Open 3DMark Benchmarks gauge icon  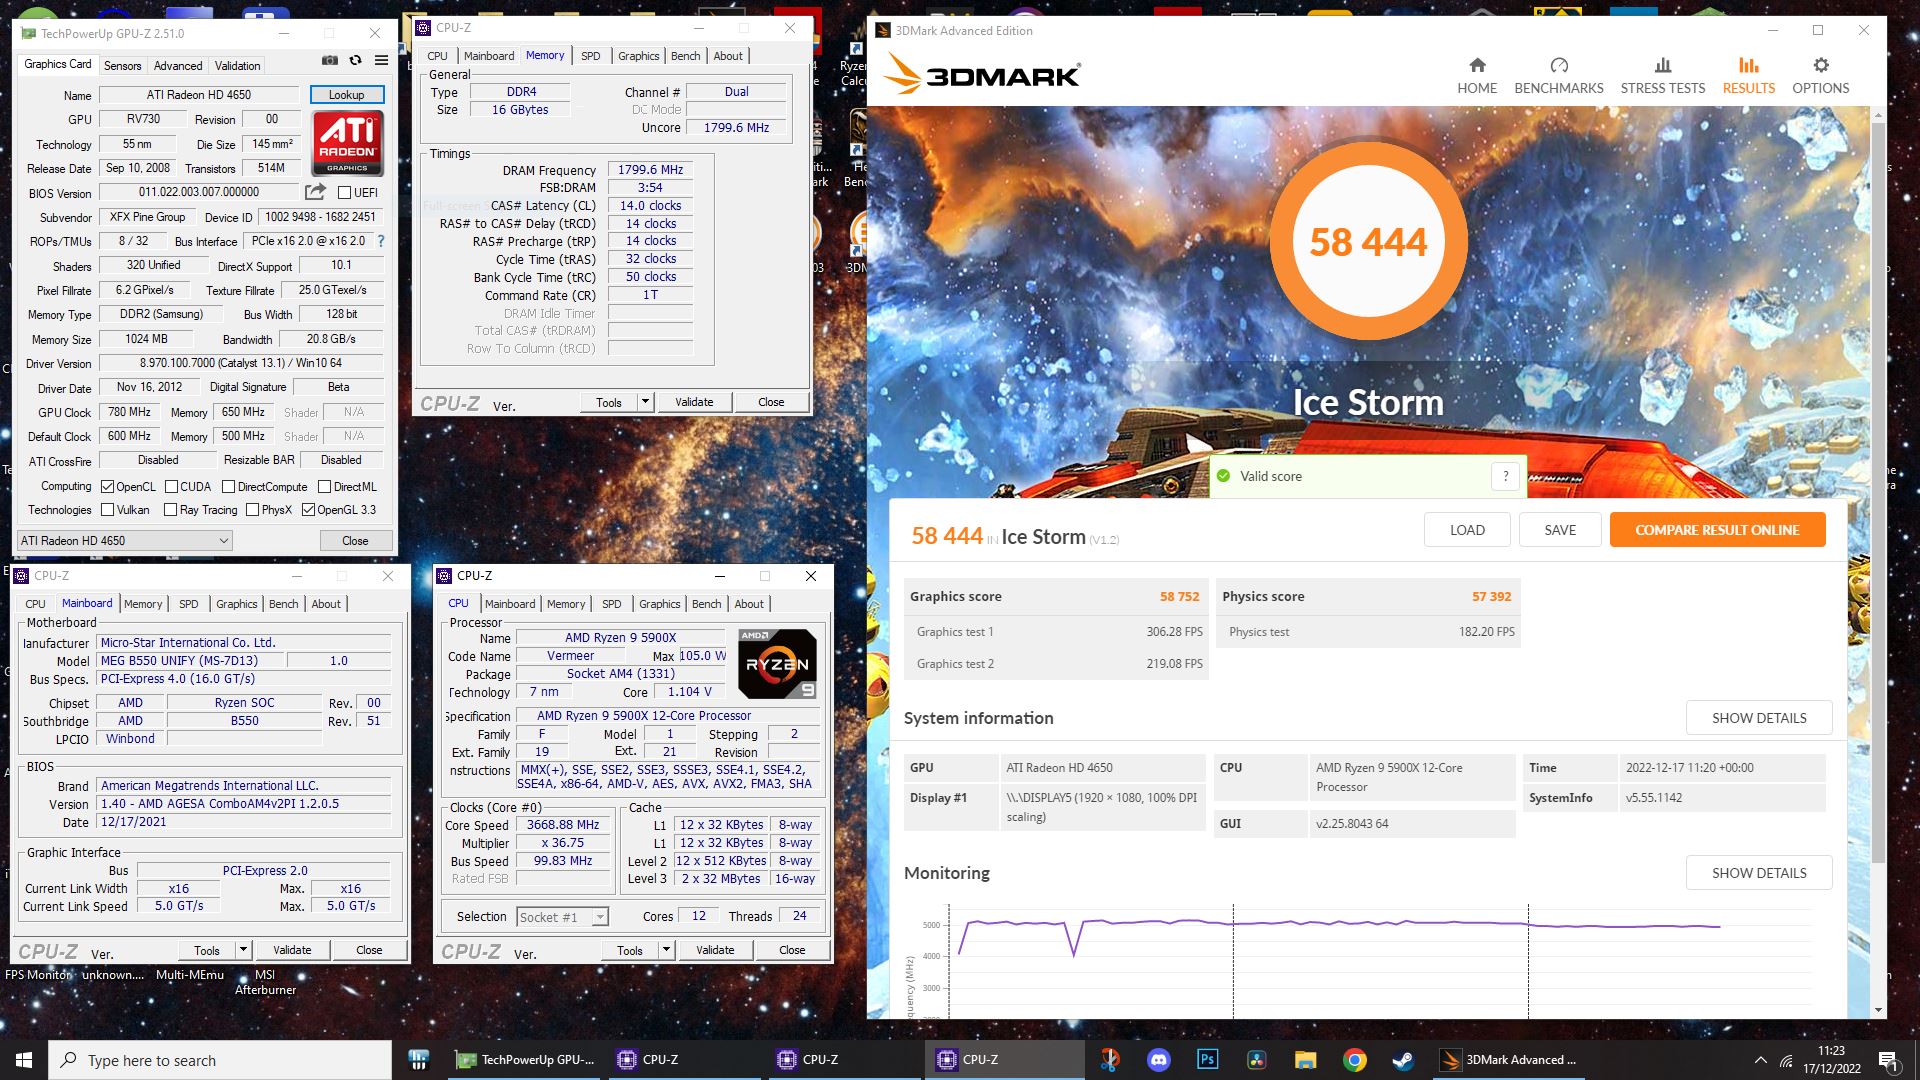coord(1559,65)
